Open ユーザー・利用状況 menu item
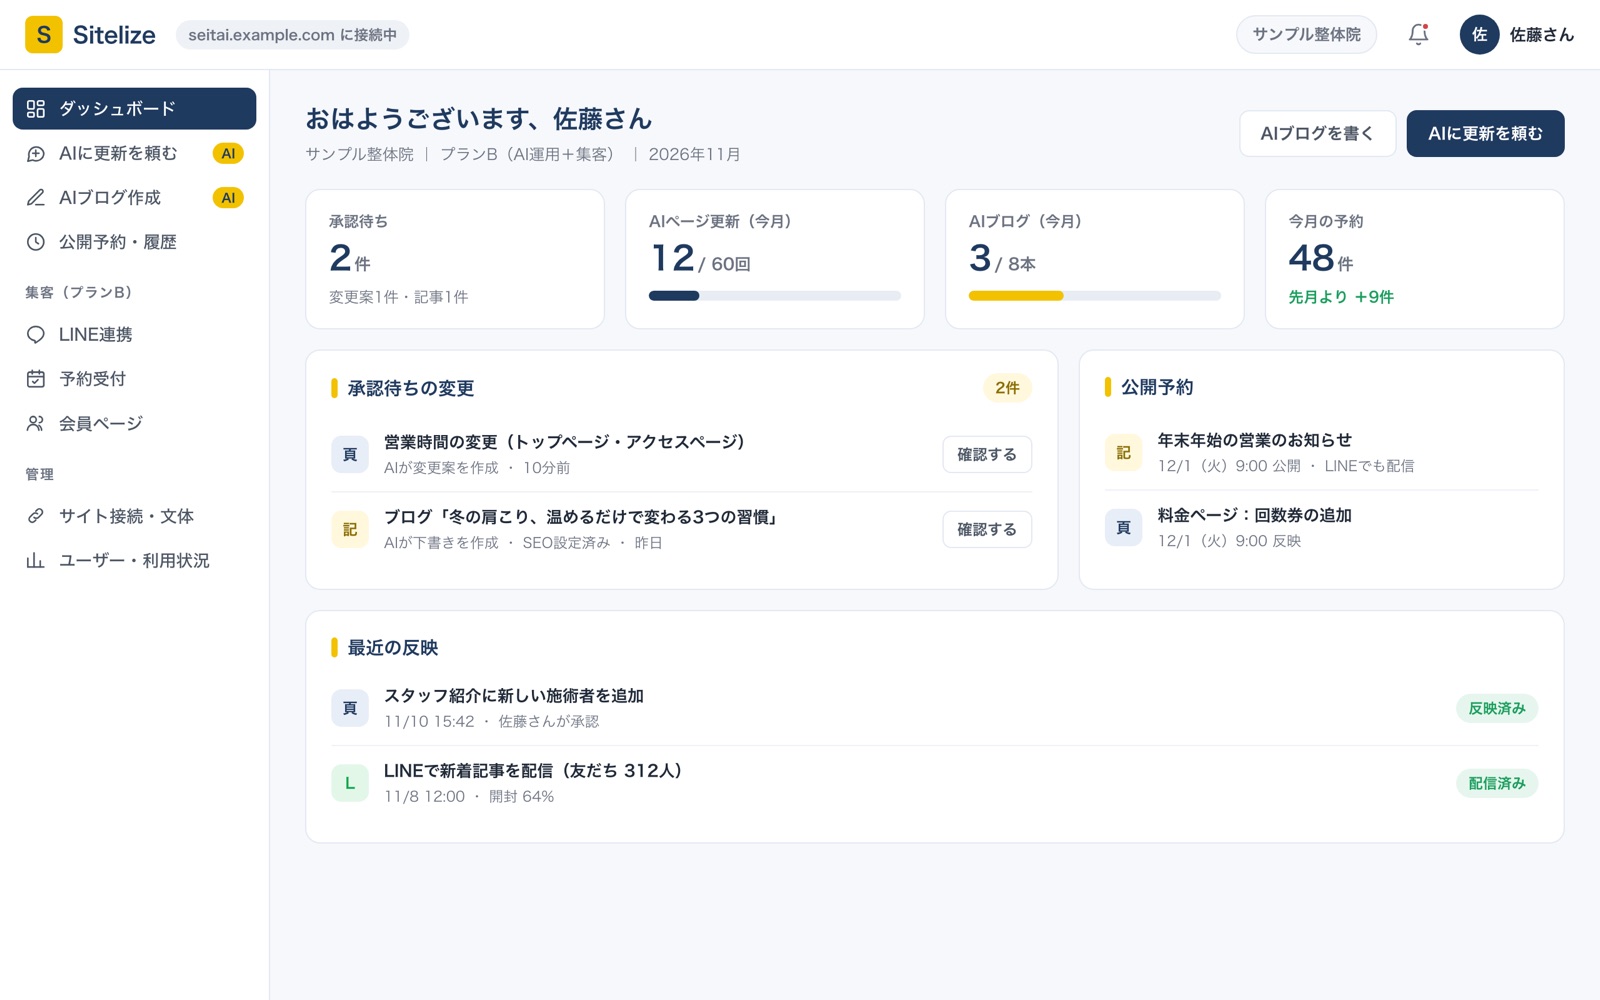The width and height of the screenshot is (1600, 1000). click(134, 561)
